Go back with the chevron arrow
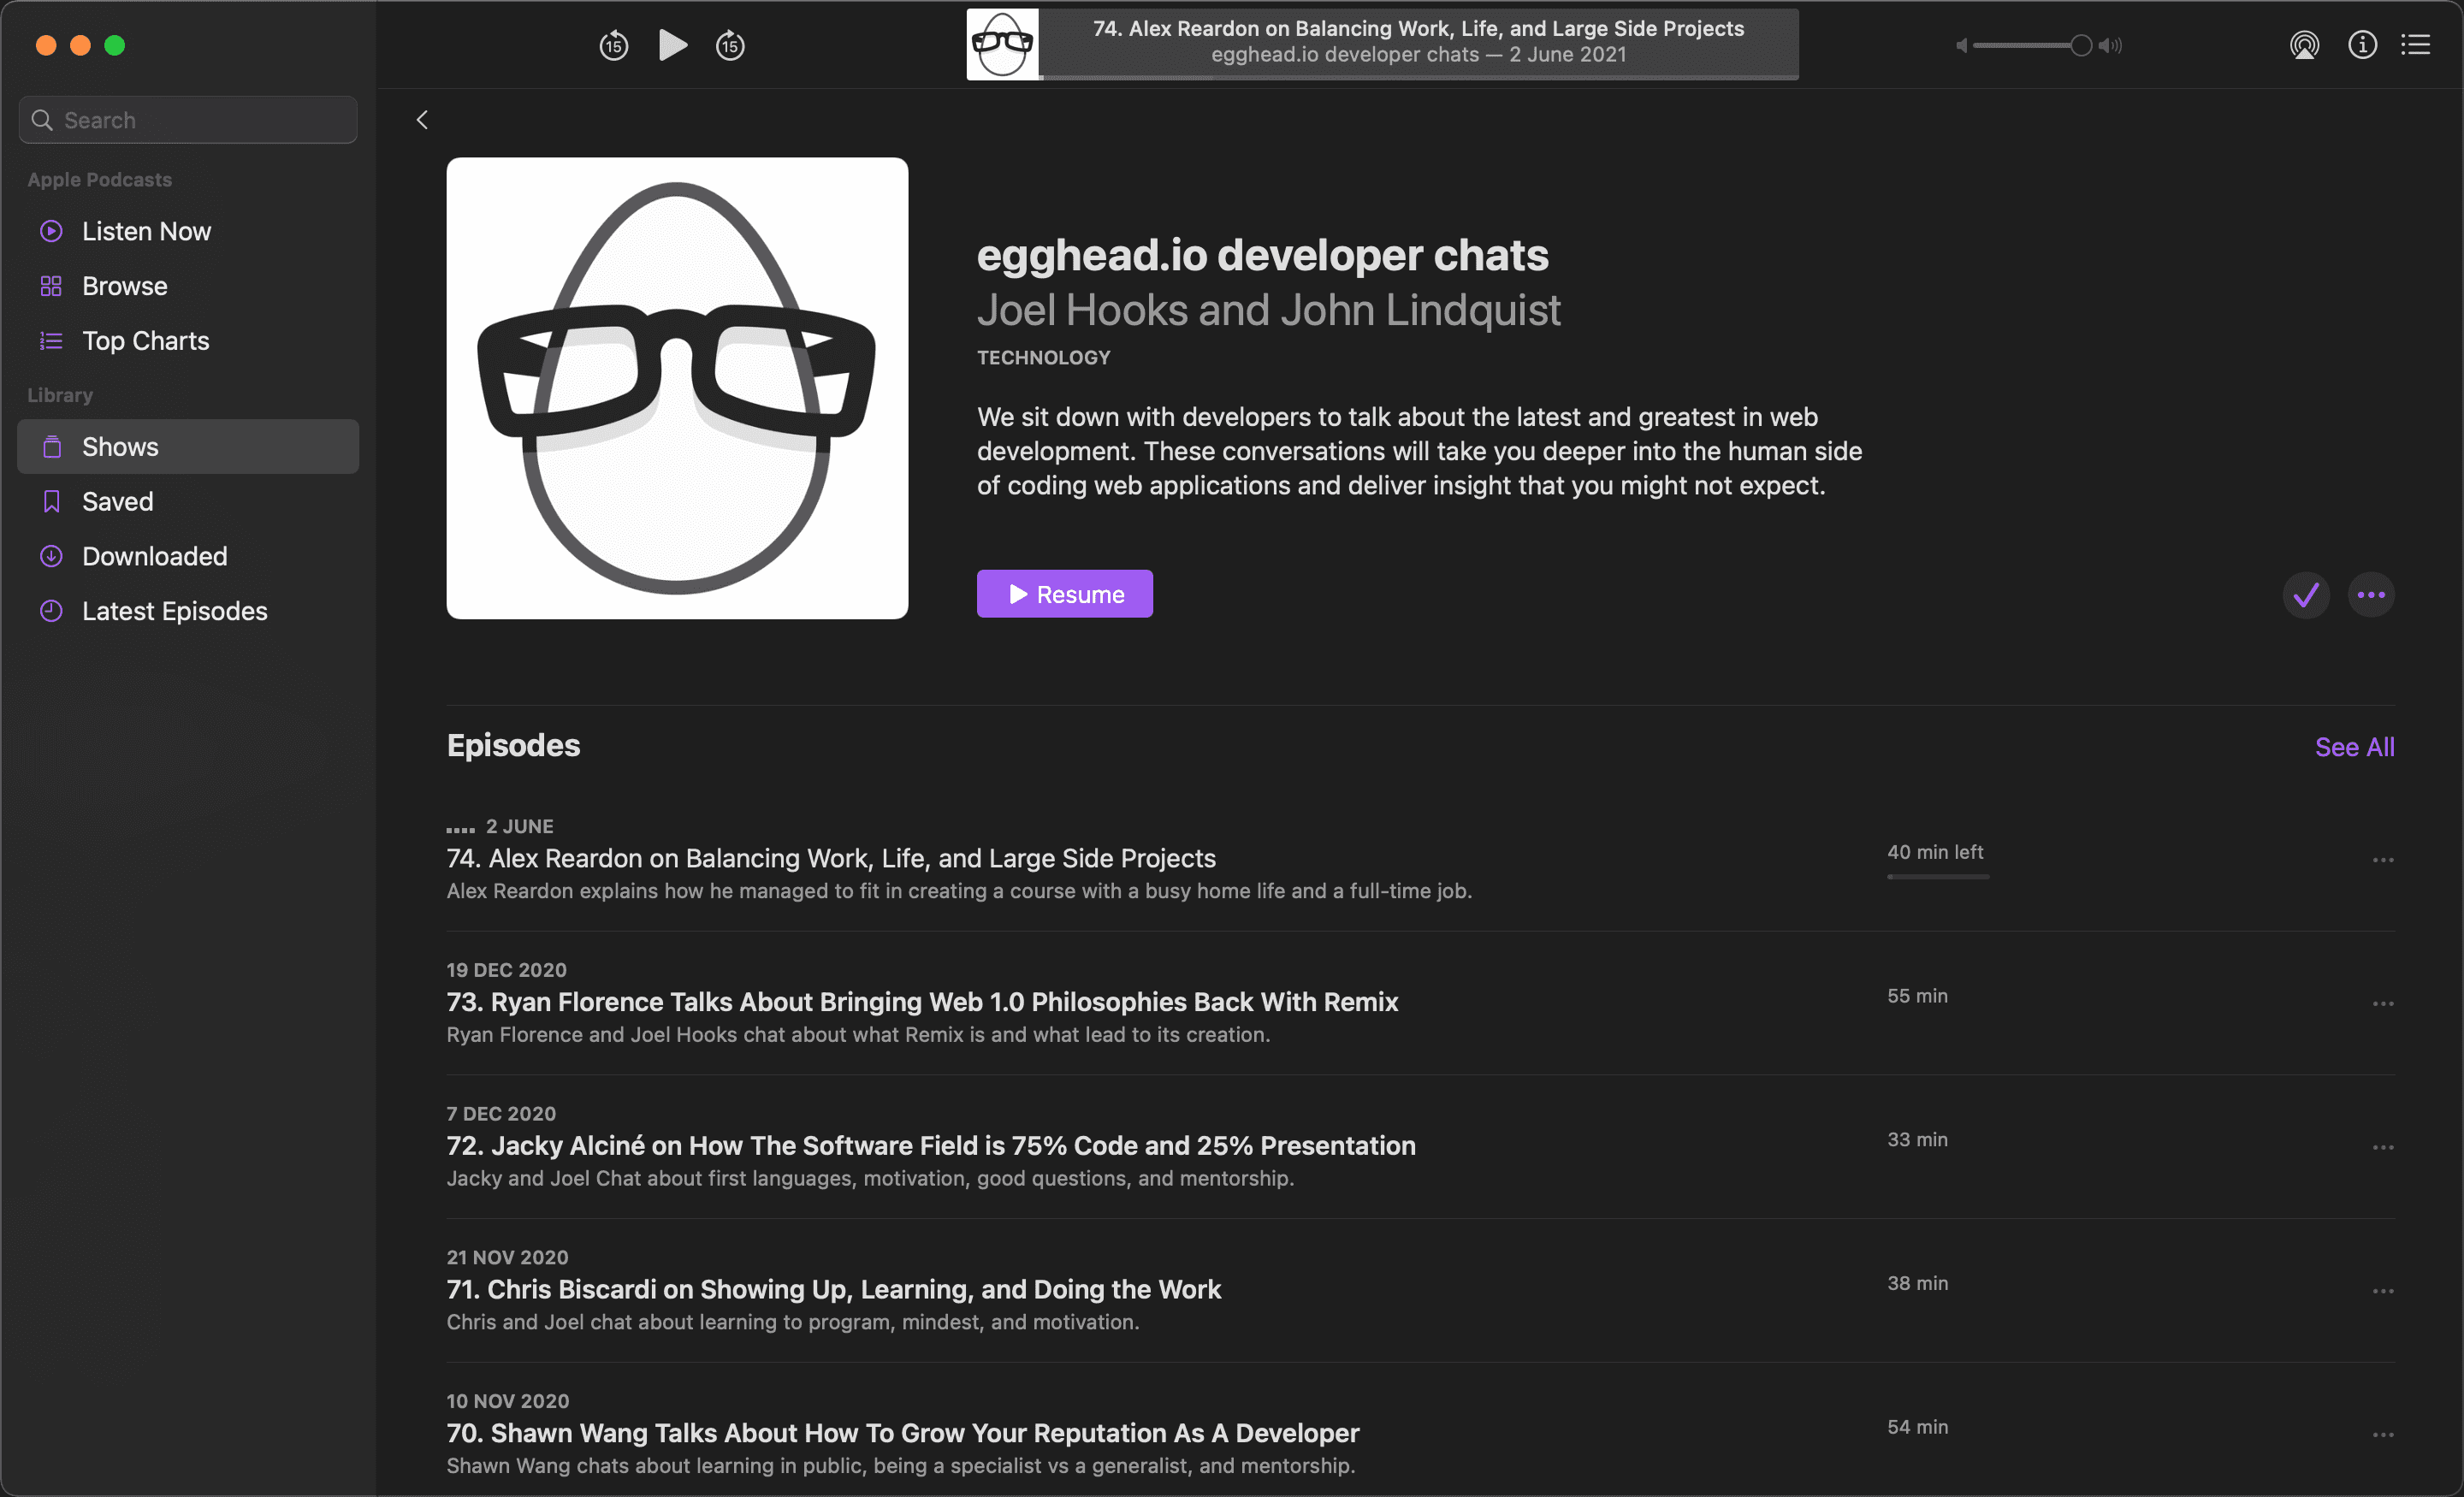The height and width of the screenshot is (1497, 2464). [422, 120]
